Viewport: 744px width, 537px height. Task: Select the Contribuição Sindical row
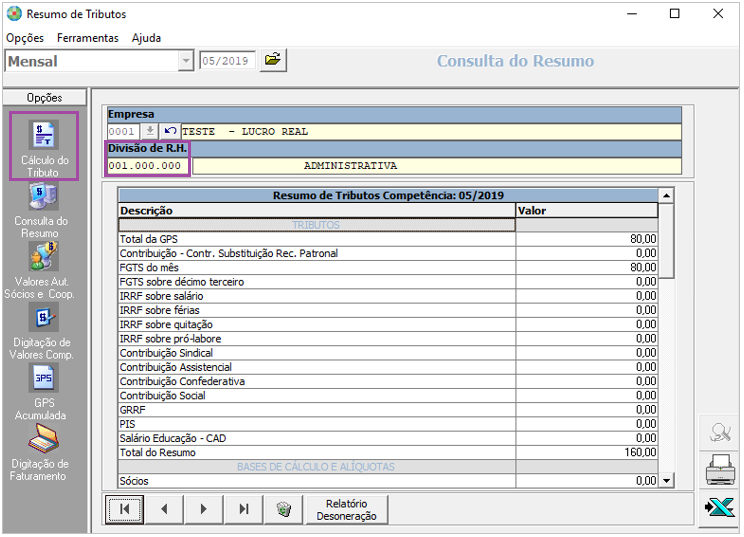(x=388, y=353)
